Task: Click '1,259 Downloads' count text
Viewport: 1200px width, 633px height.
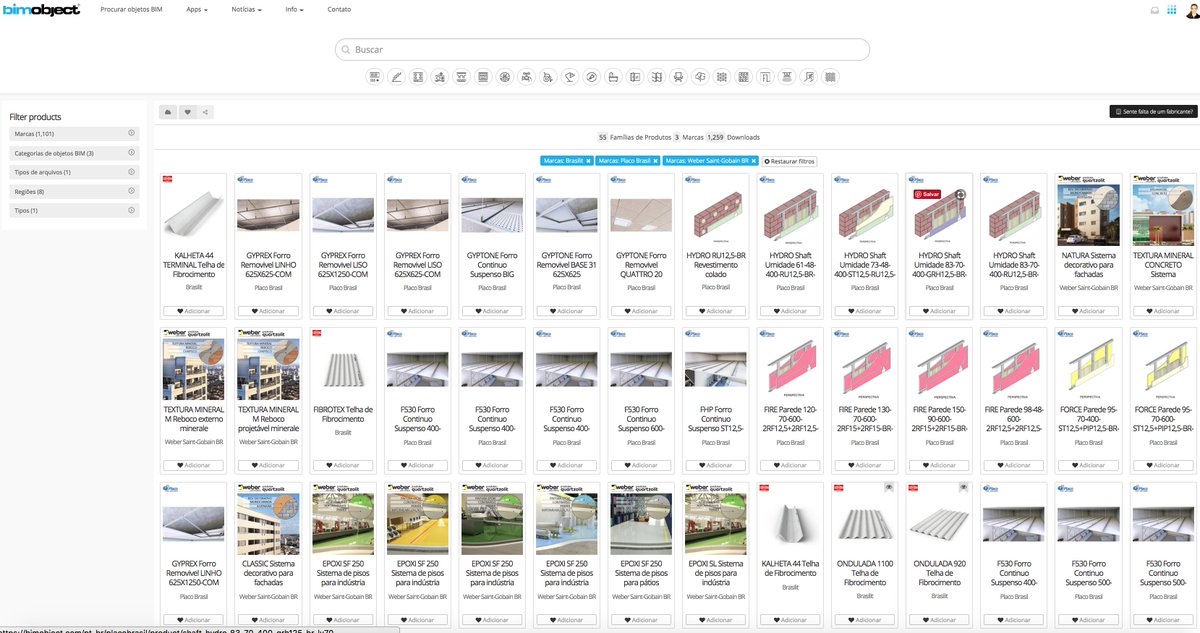Action: (733, 137)
